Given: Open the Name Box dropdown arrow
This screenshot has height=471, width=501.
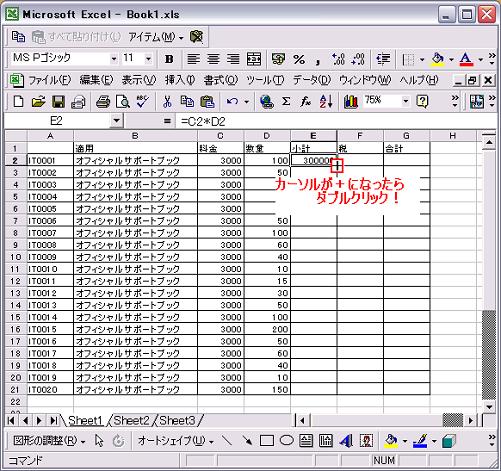Looking at the screenshot, I should [116, 120].
